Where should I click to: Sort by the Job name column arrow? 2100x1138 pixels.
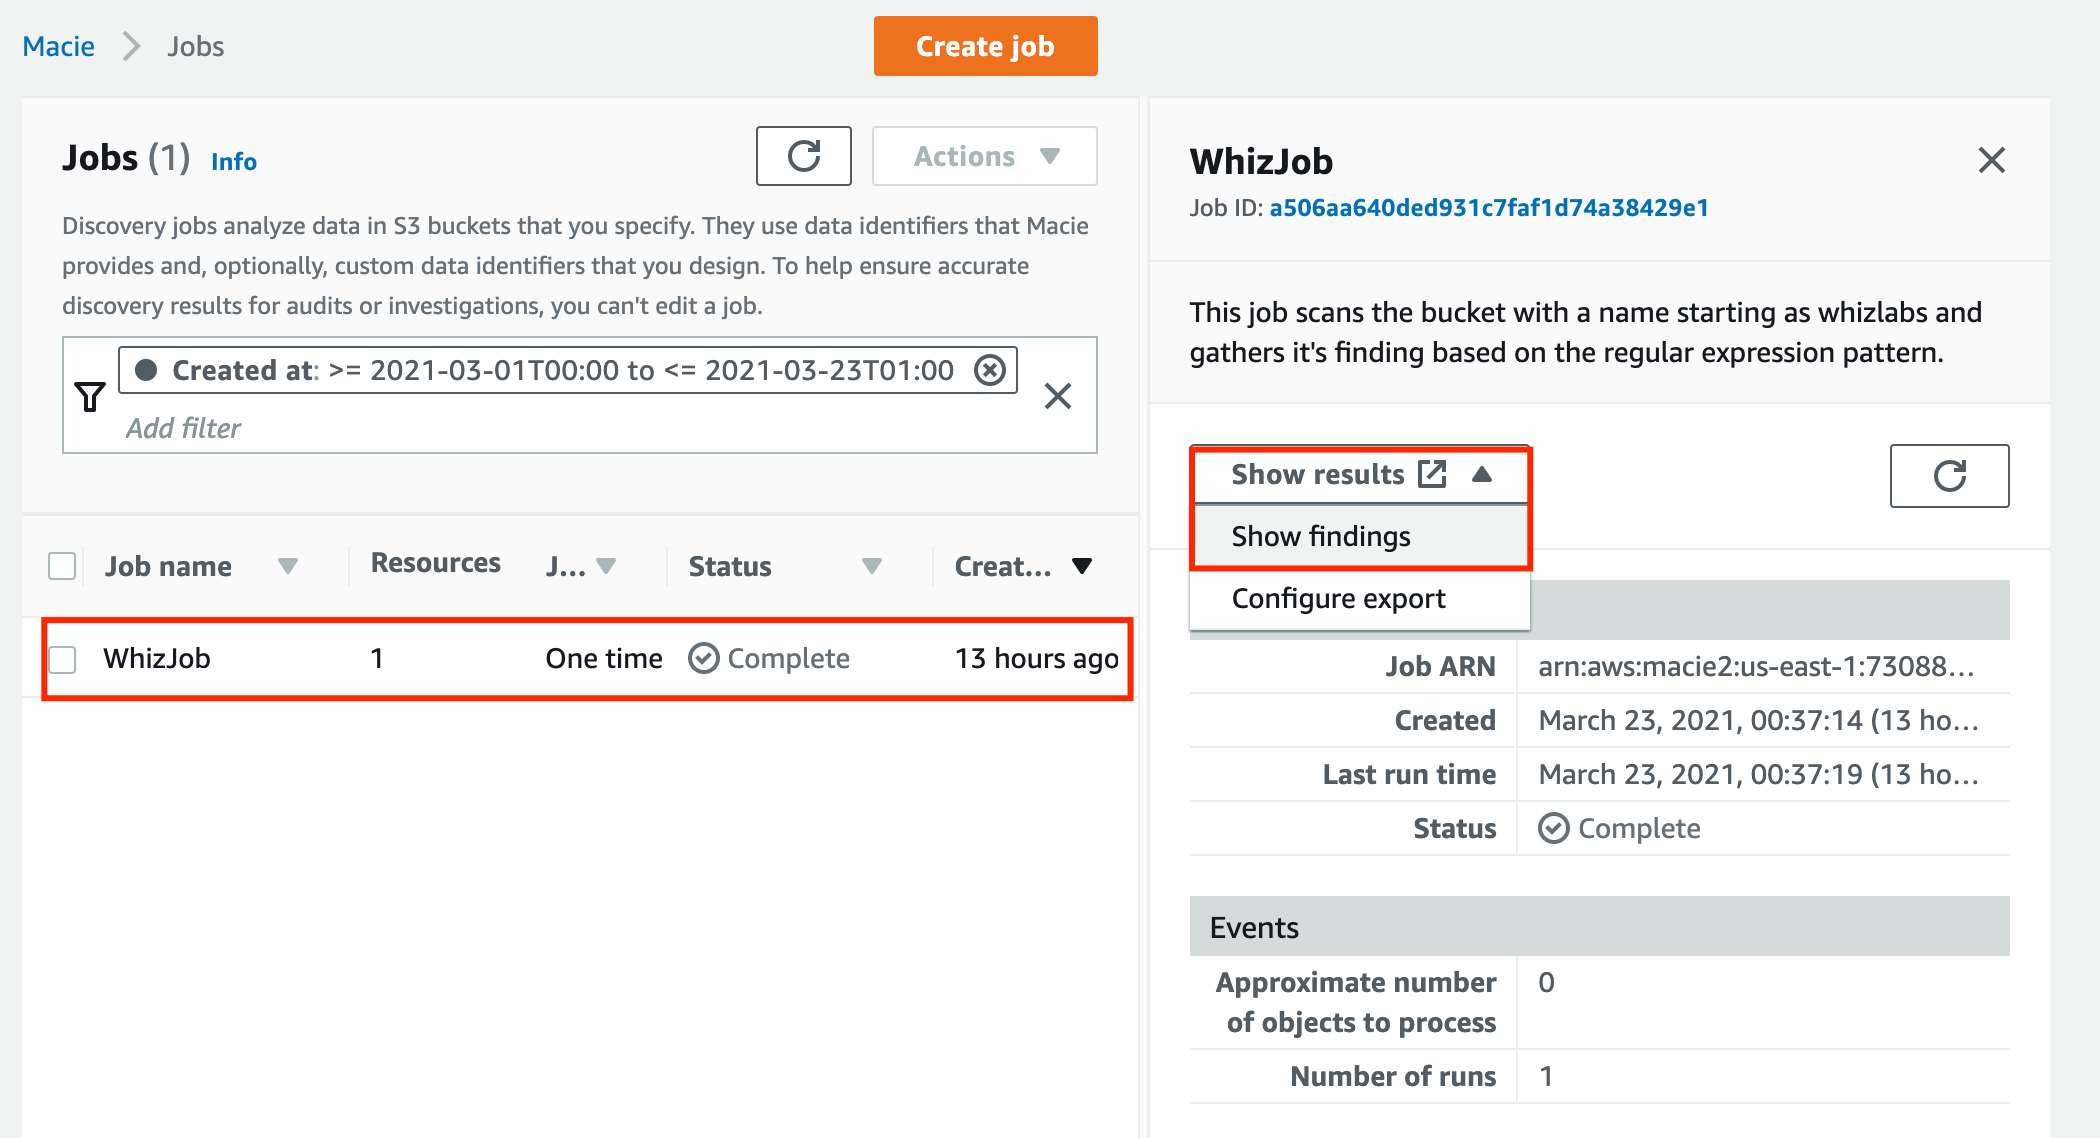288,566
